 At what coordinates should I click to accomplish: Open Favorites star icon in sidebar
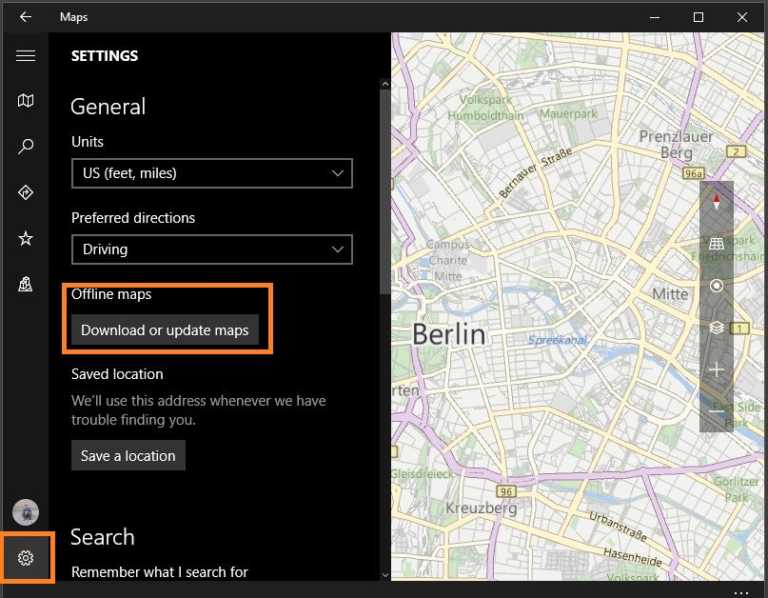click(x=25, y=239)
